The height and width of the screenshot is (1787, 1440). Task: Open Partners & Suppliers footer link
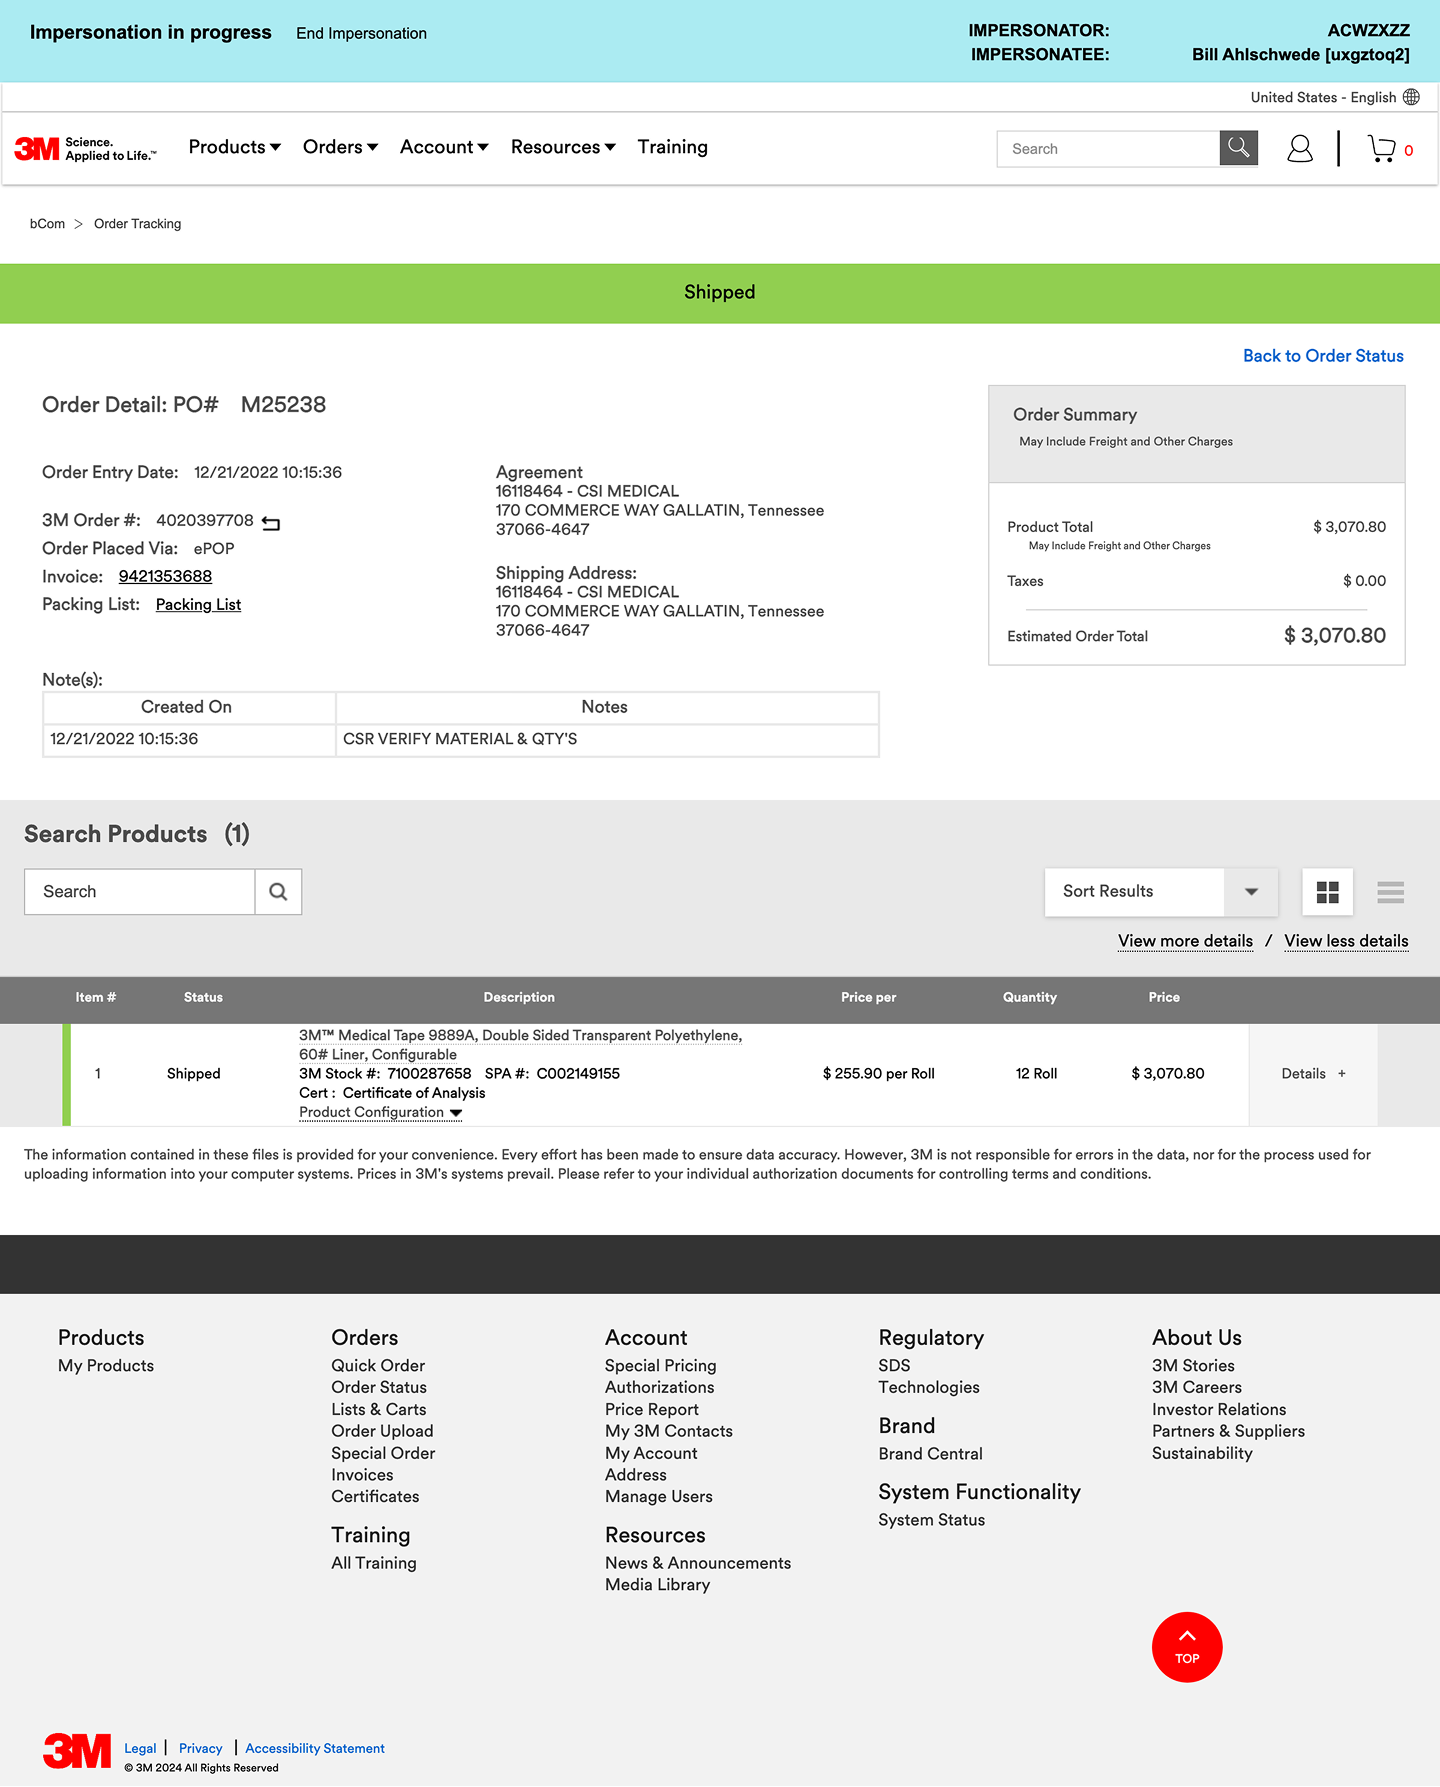[1228, 1432]
